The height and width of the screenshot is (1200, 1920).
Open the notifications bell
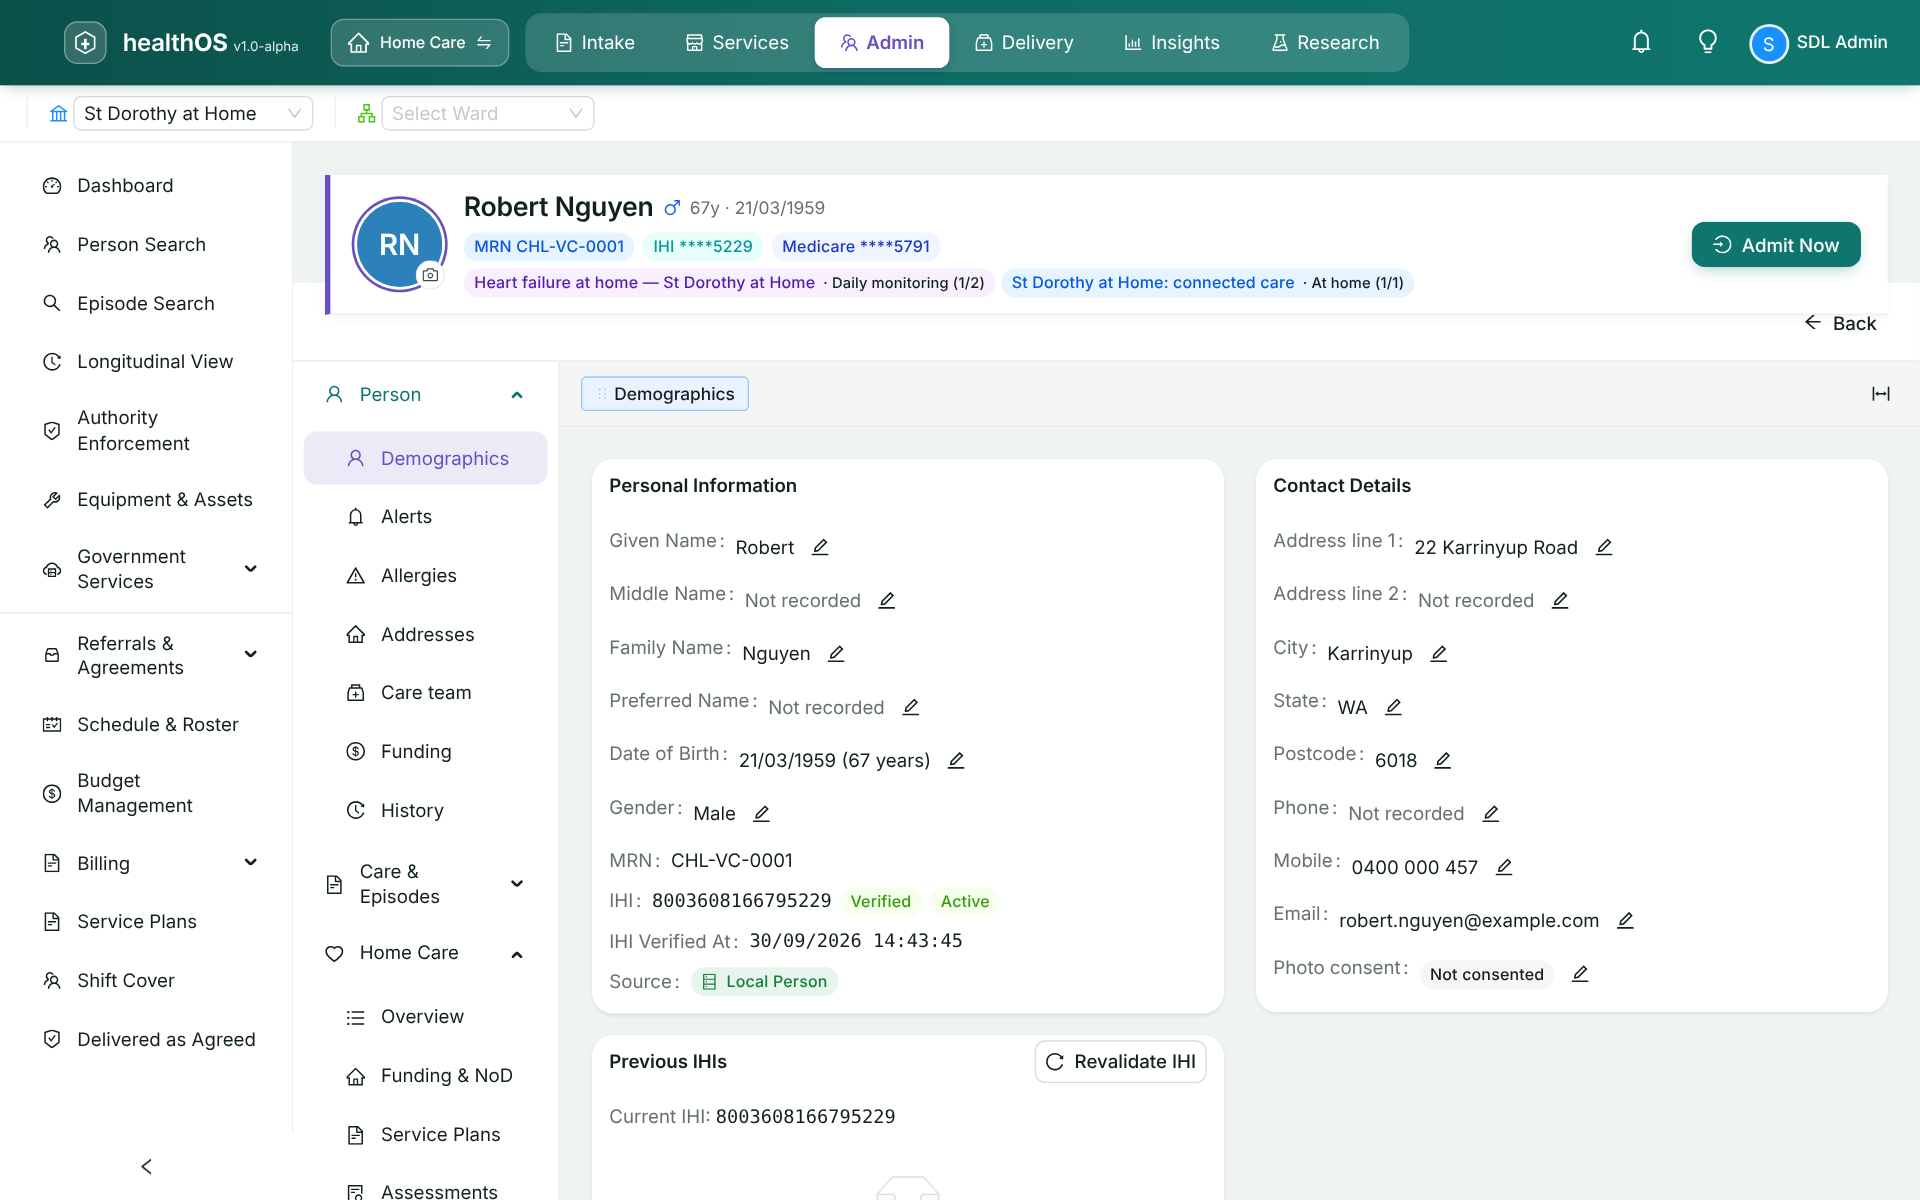coord(1641,42)
